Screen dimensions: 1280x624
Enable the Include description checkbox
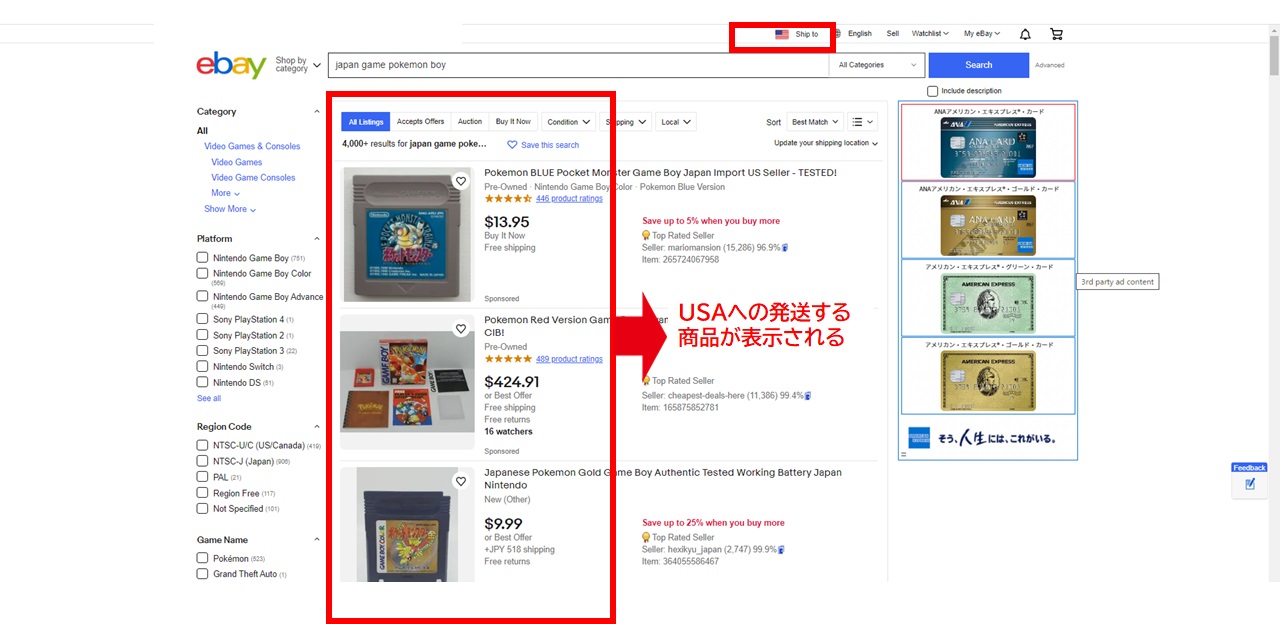pyautogui.click(x=933, y=91)
